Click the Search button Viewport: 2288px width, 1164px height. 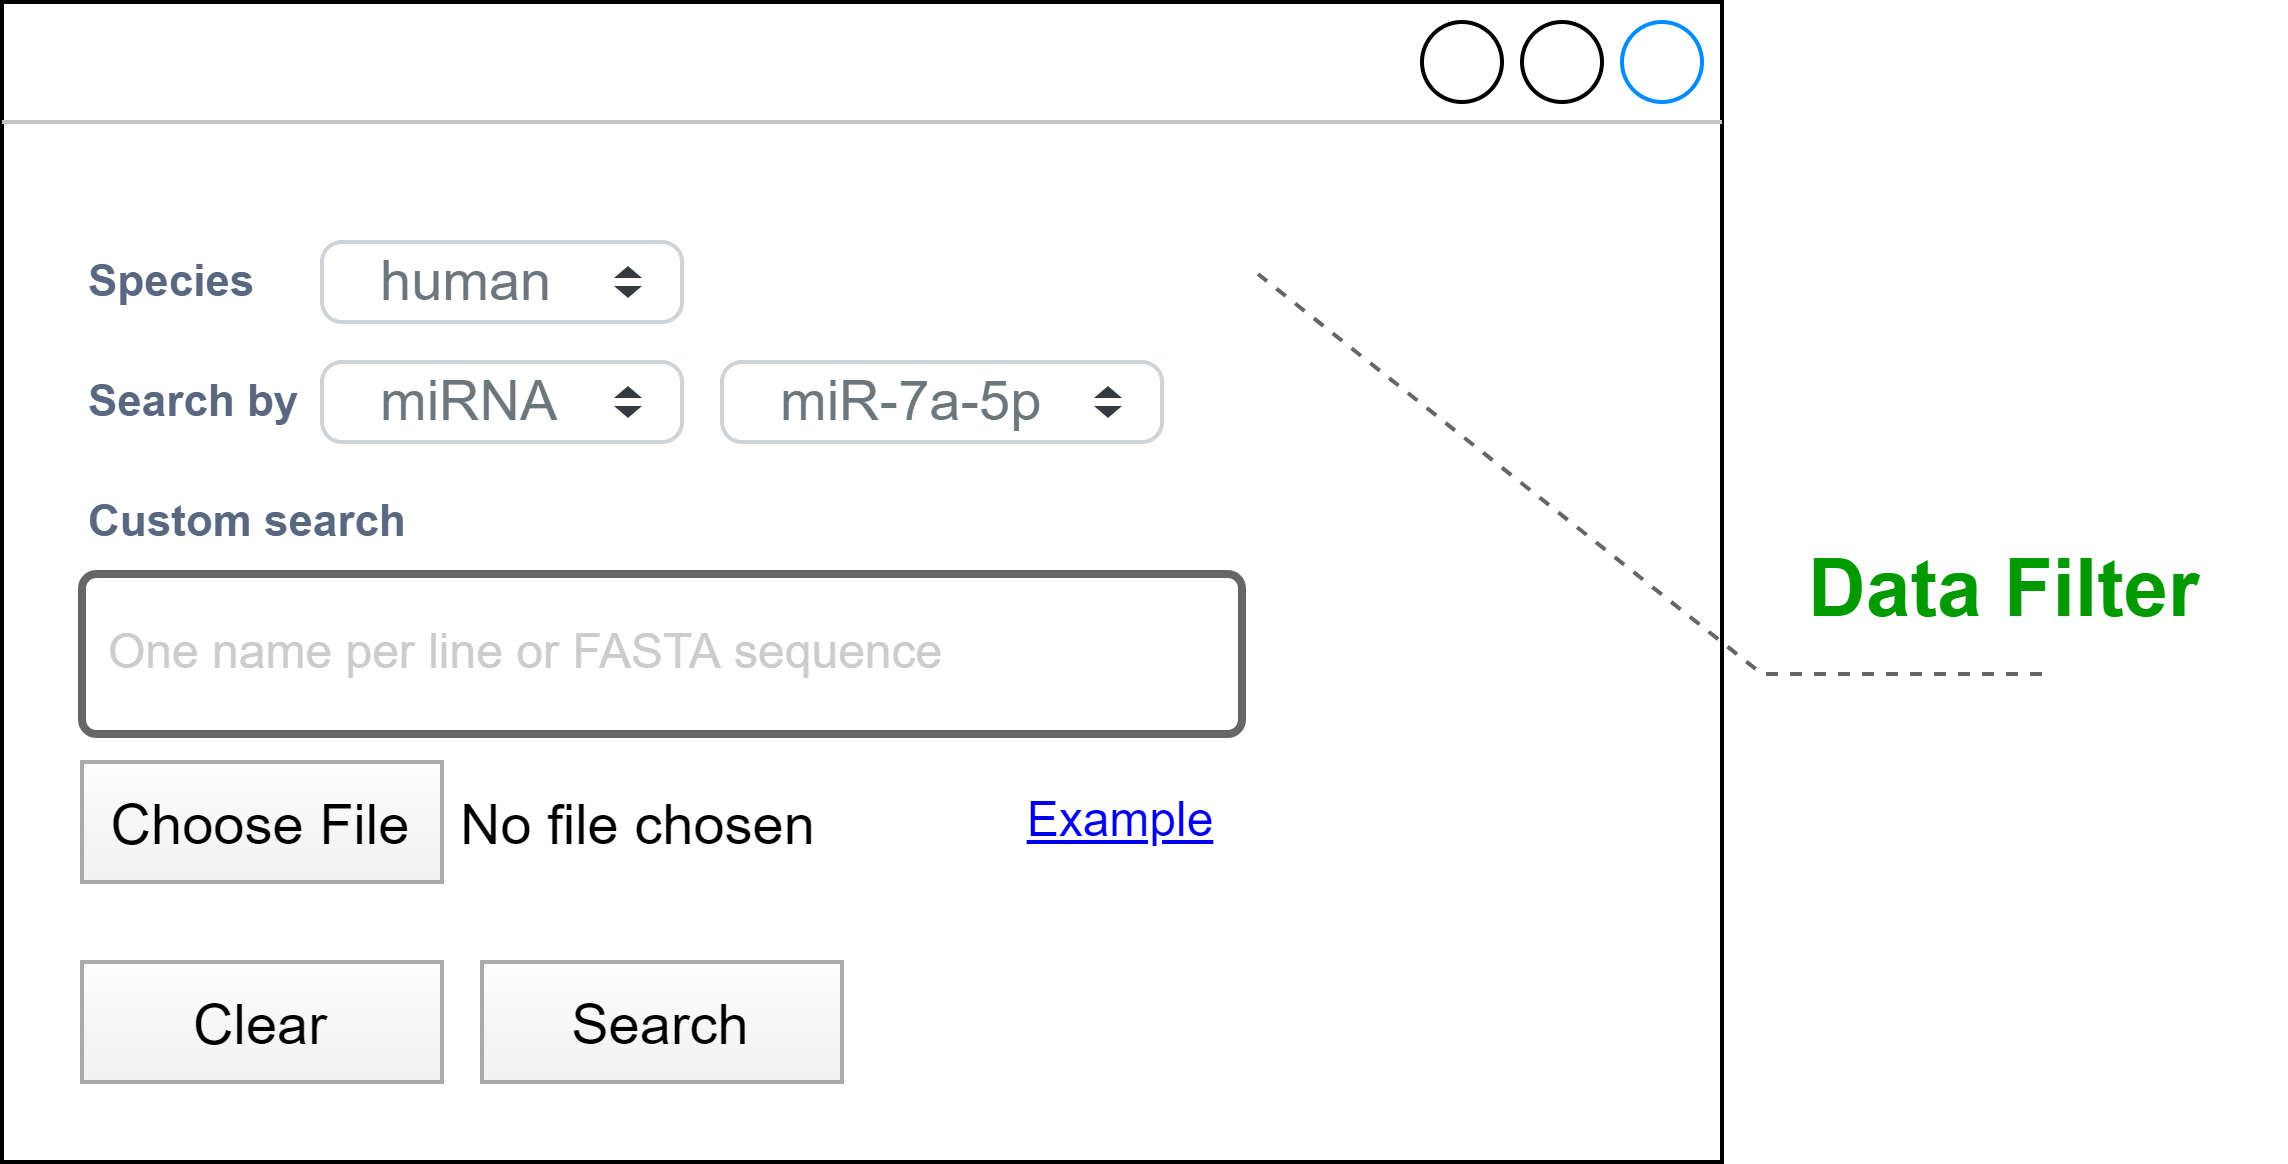coord(661,1022)
